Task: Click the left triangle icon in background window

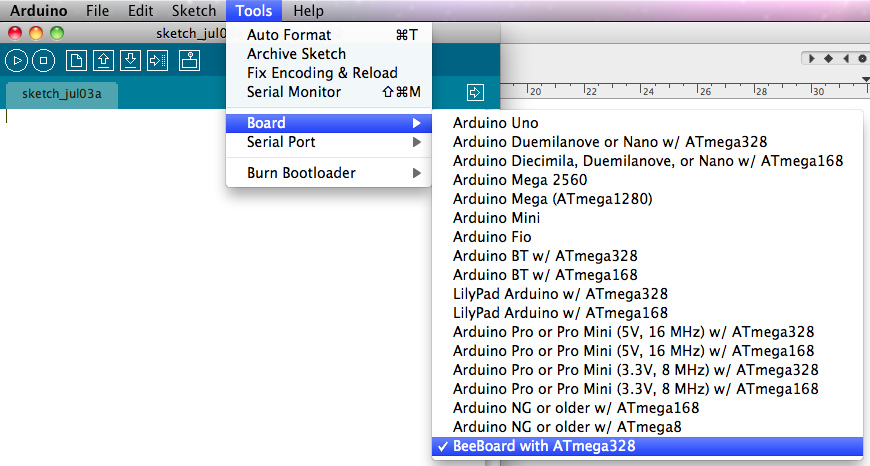Action: (x=846, y=58)
